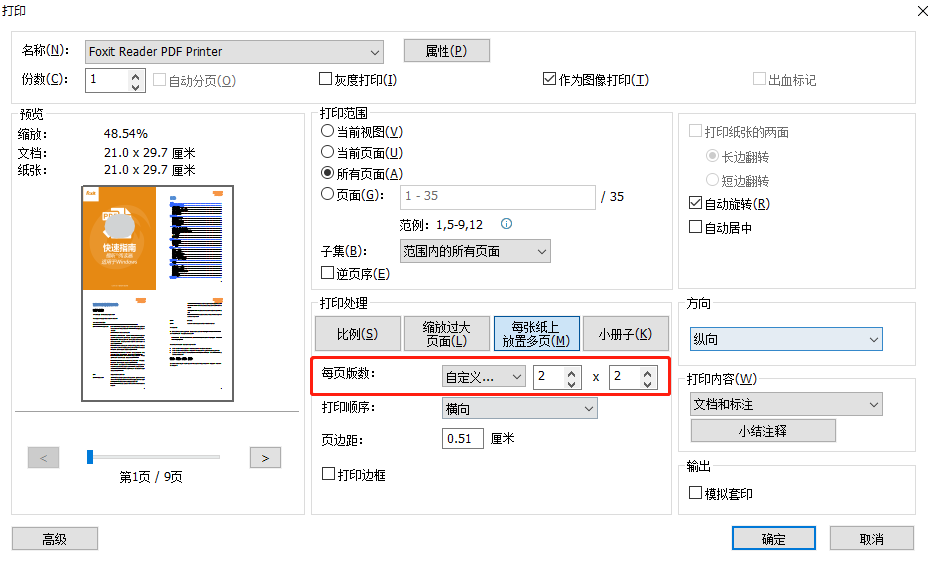The image size is (935, 569).
Task: Enable 打印边框 print border checkbox
Action: [x=328, y=474]
